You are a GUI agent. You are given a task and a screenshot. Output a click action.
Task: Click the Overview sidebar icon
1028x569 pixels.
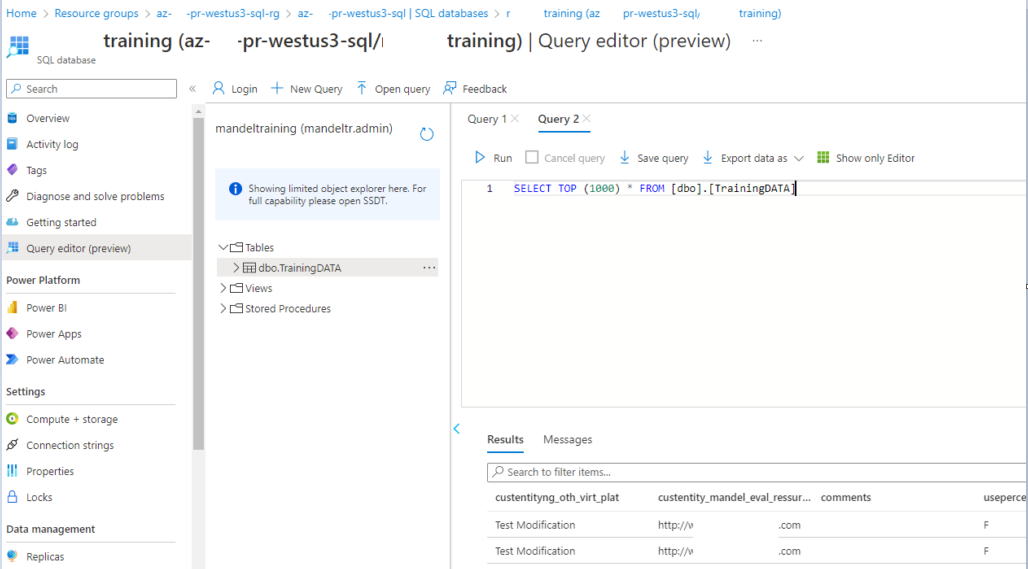point(12,118)
